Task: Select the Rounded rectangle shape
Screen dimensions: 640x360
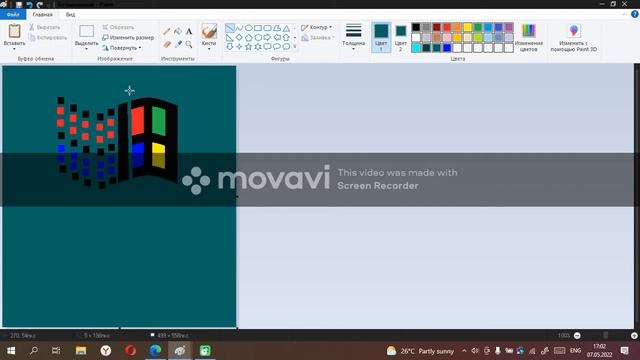Action: pos(267,28)
